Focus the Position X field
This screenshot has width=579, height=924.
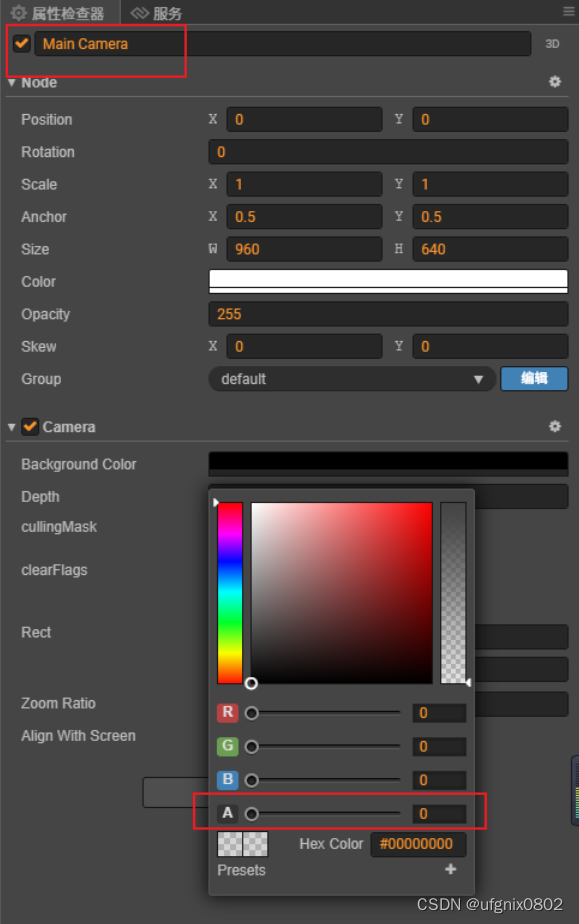305,120
